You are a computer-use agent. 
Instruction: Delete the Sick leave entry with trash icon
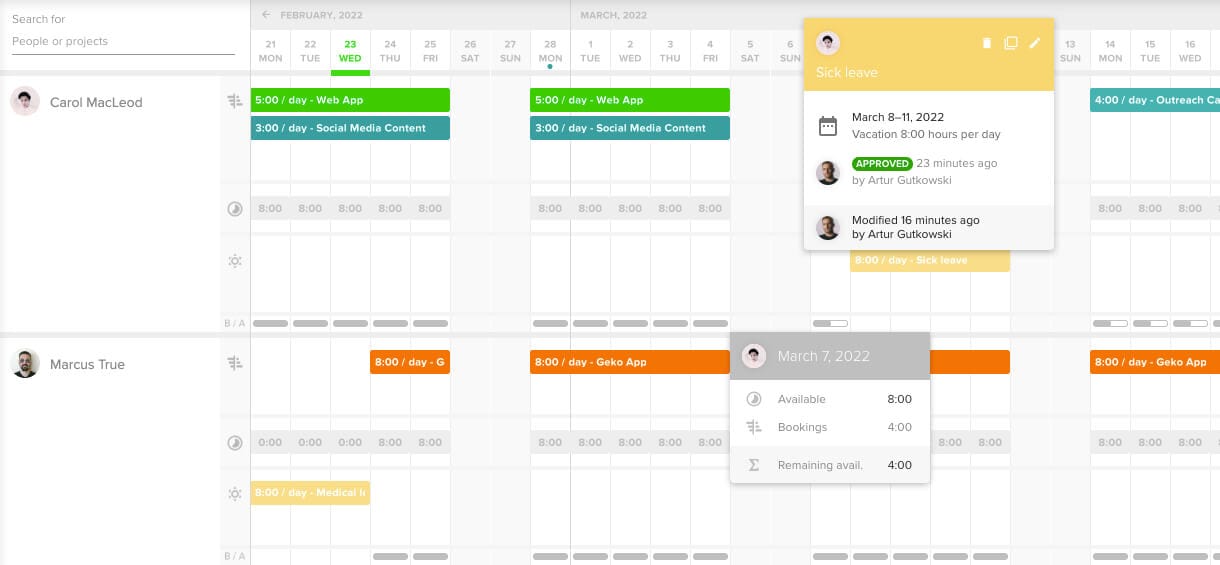tap(987, 43)
